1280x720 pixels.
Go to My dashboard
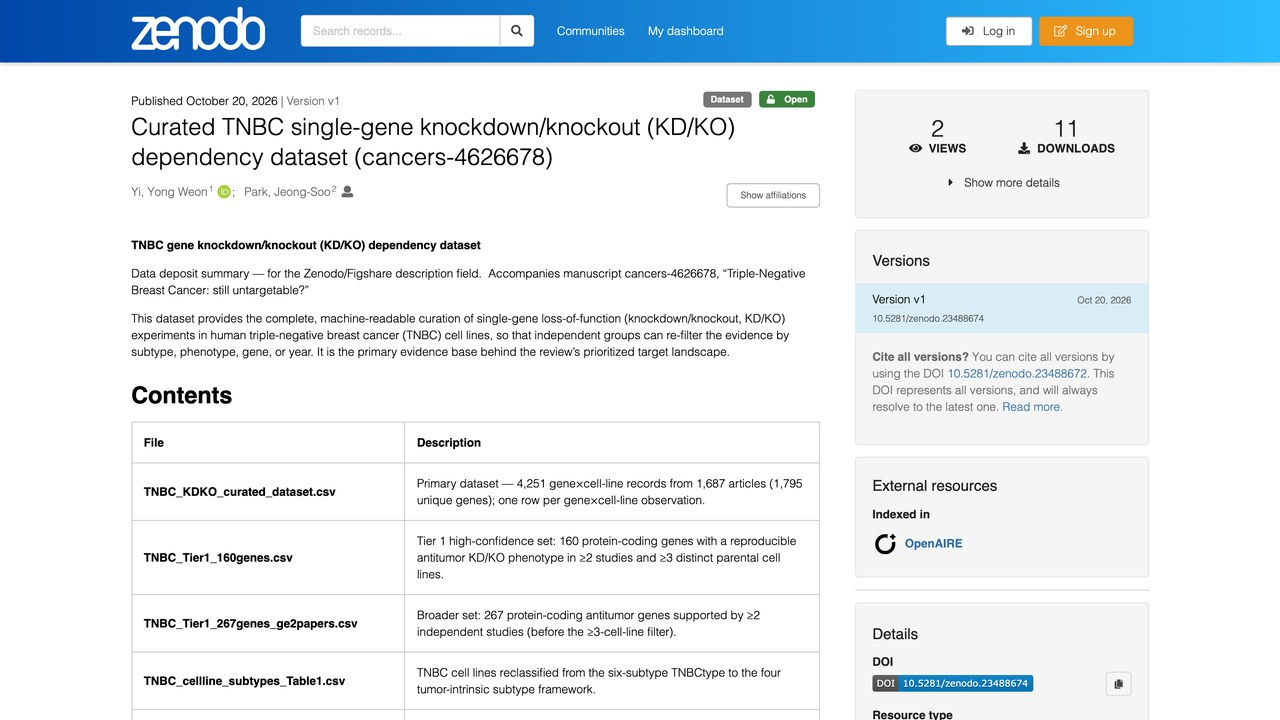686,31
